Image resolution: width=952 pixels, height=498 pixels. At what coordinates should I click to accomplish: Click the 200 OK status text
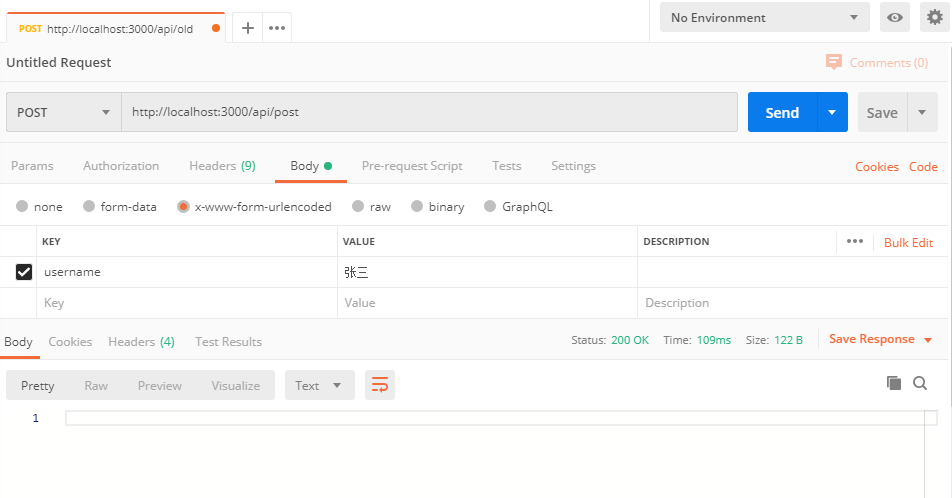(x=630, y=340)
